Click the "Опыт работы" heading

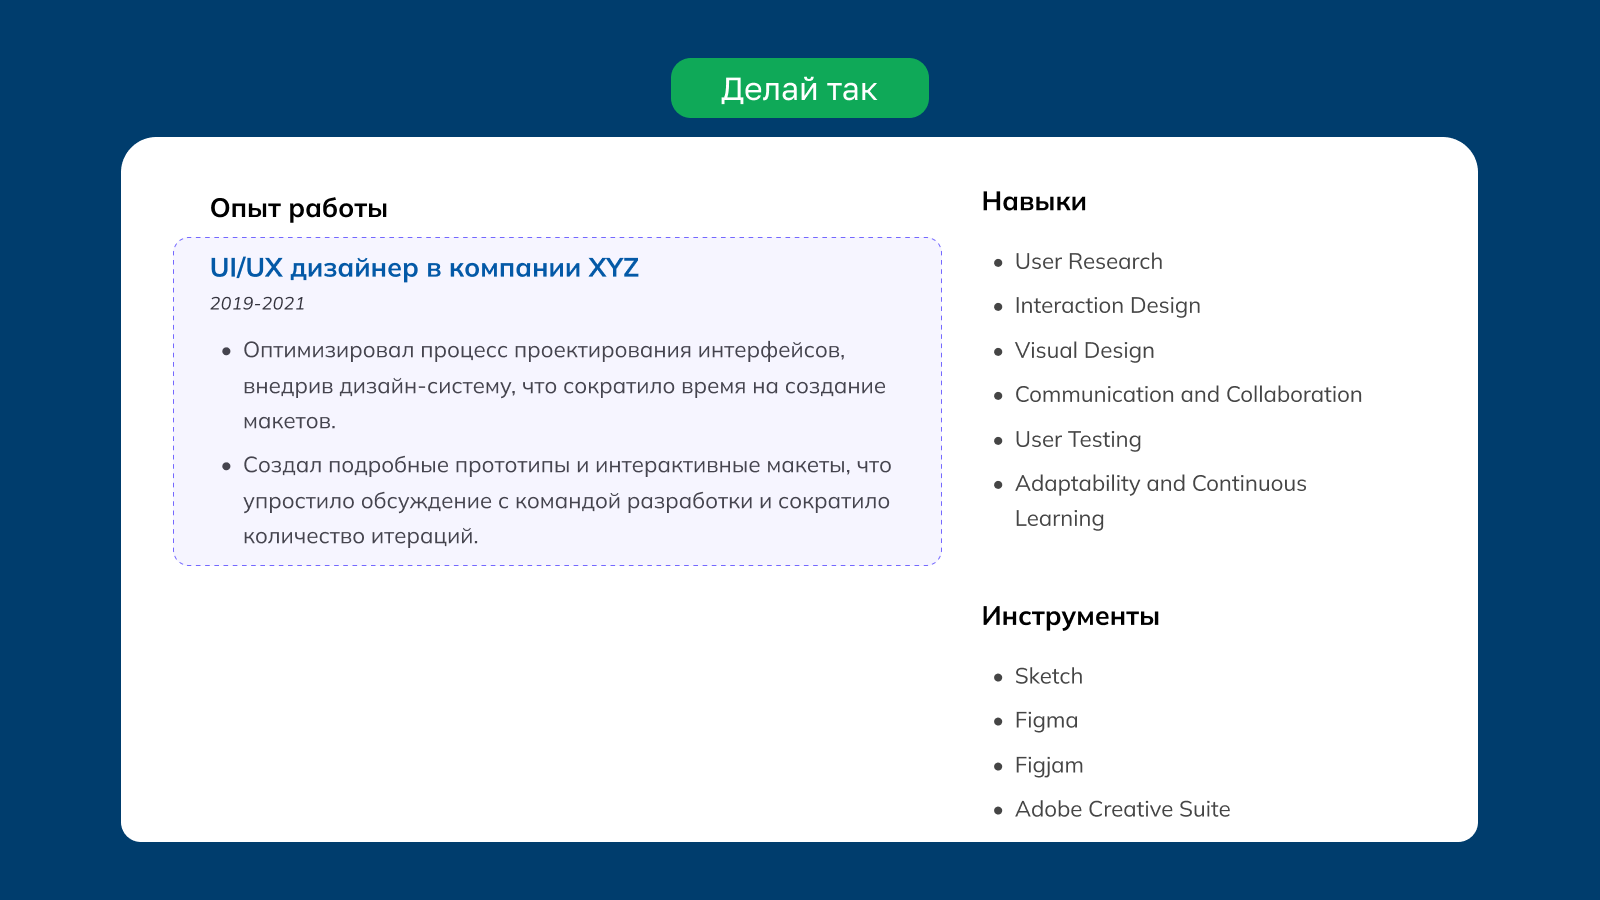point(298,208)
